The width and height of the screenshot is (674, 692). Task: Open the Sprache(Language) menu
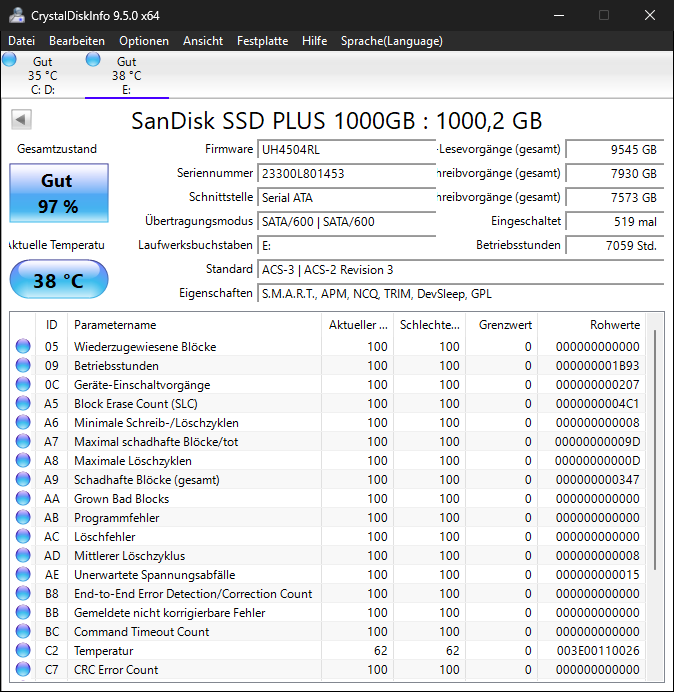391,41
